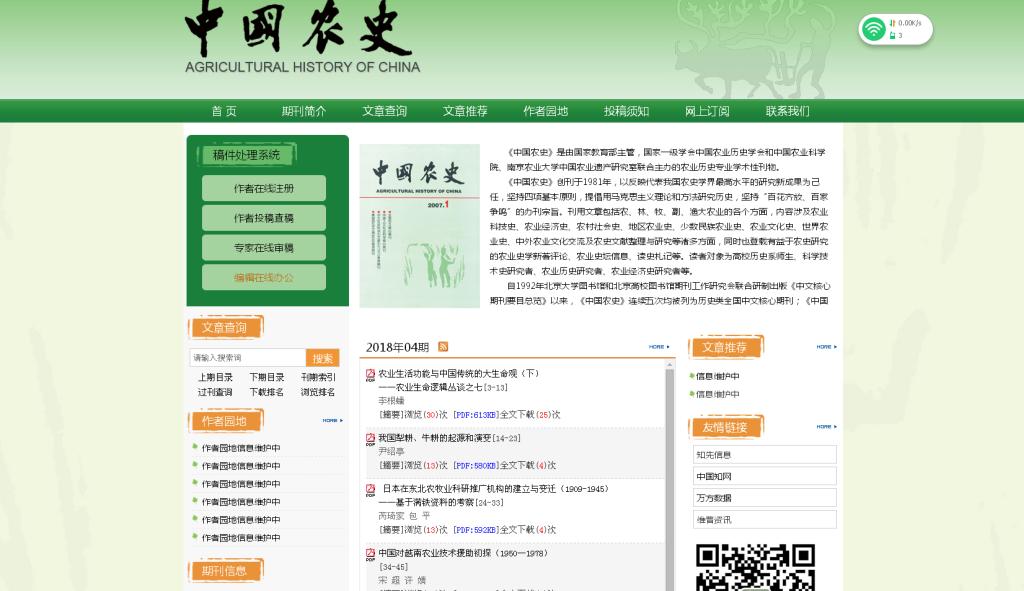1024x591 pixels.
Task: Open the 网上订阅 menu item
Action: point(707,111)
